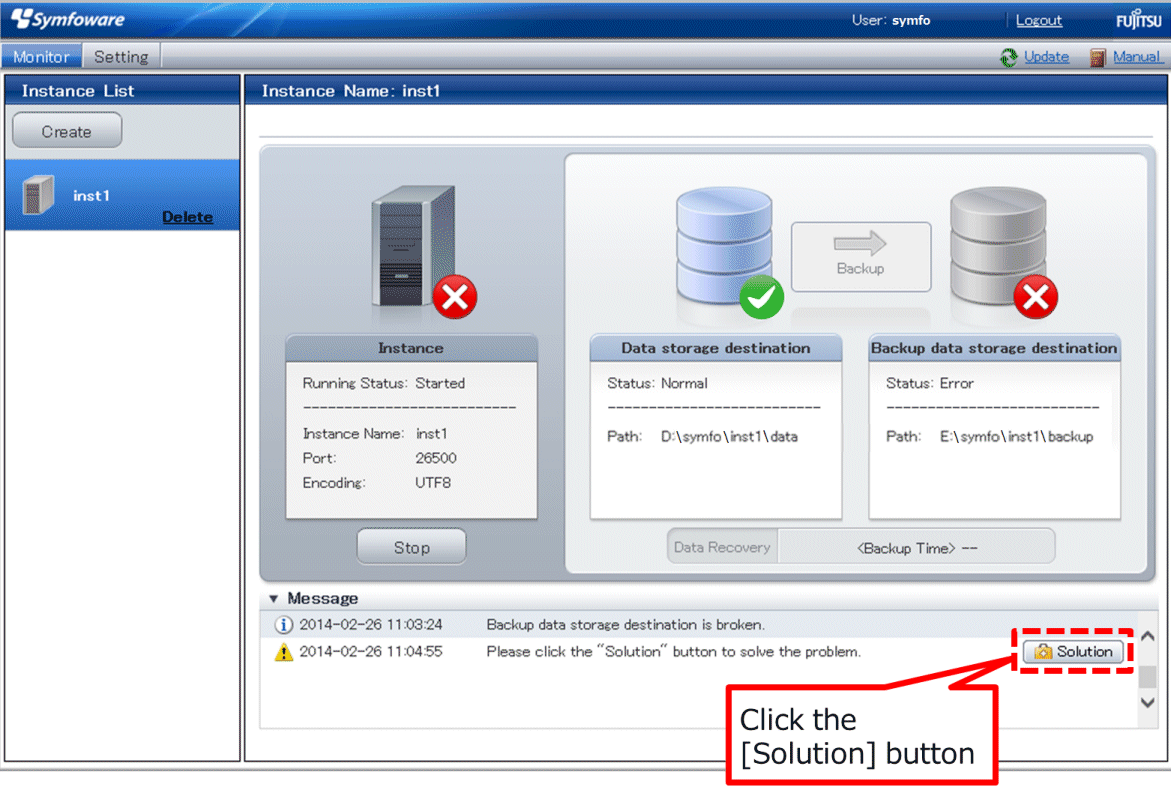This screenshot has height=787, width=1171.
Task: Click the port value 26500
Action: [x=436, y=458]
